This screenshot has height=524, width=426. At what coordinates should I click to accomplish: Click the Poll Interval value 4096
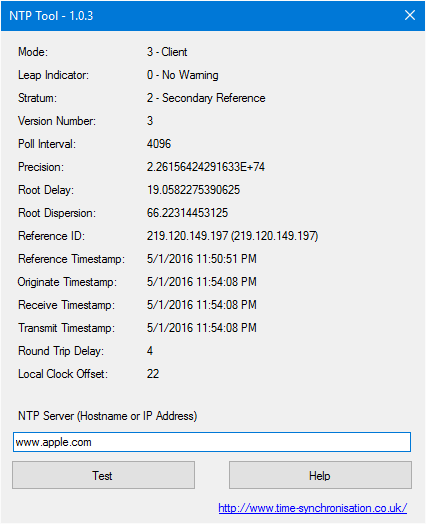[159, 144]
